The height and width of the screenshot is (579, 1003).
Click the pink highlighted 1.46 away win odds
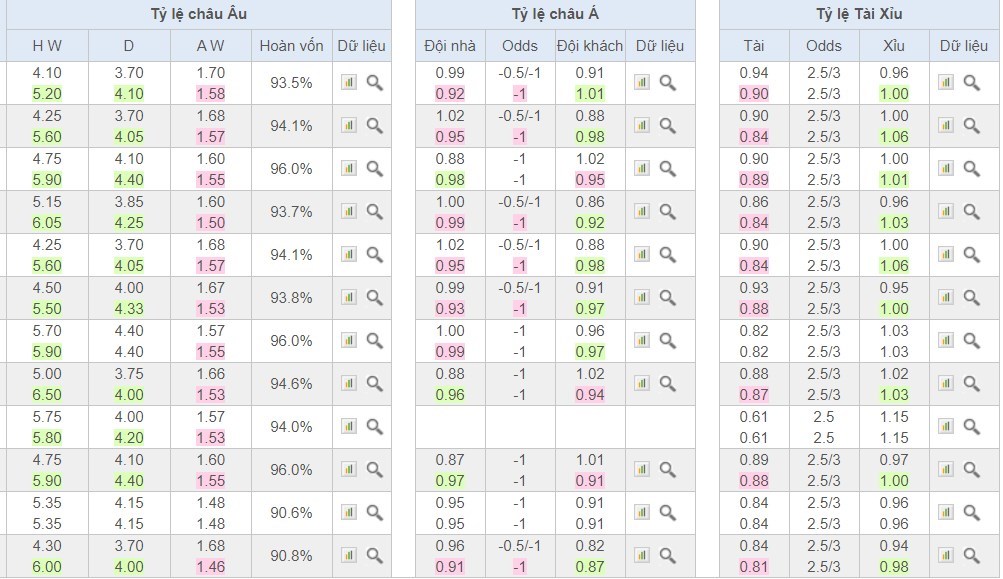click(211, 567)
